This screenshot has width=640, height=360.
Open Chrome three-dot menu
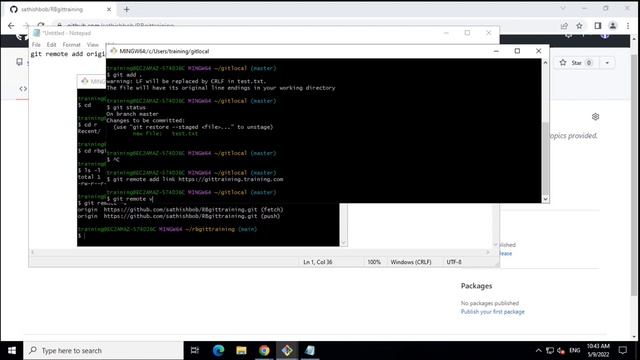click(x=628, y=26)
